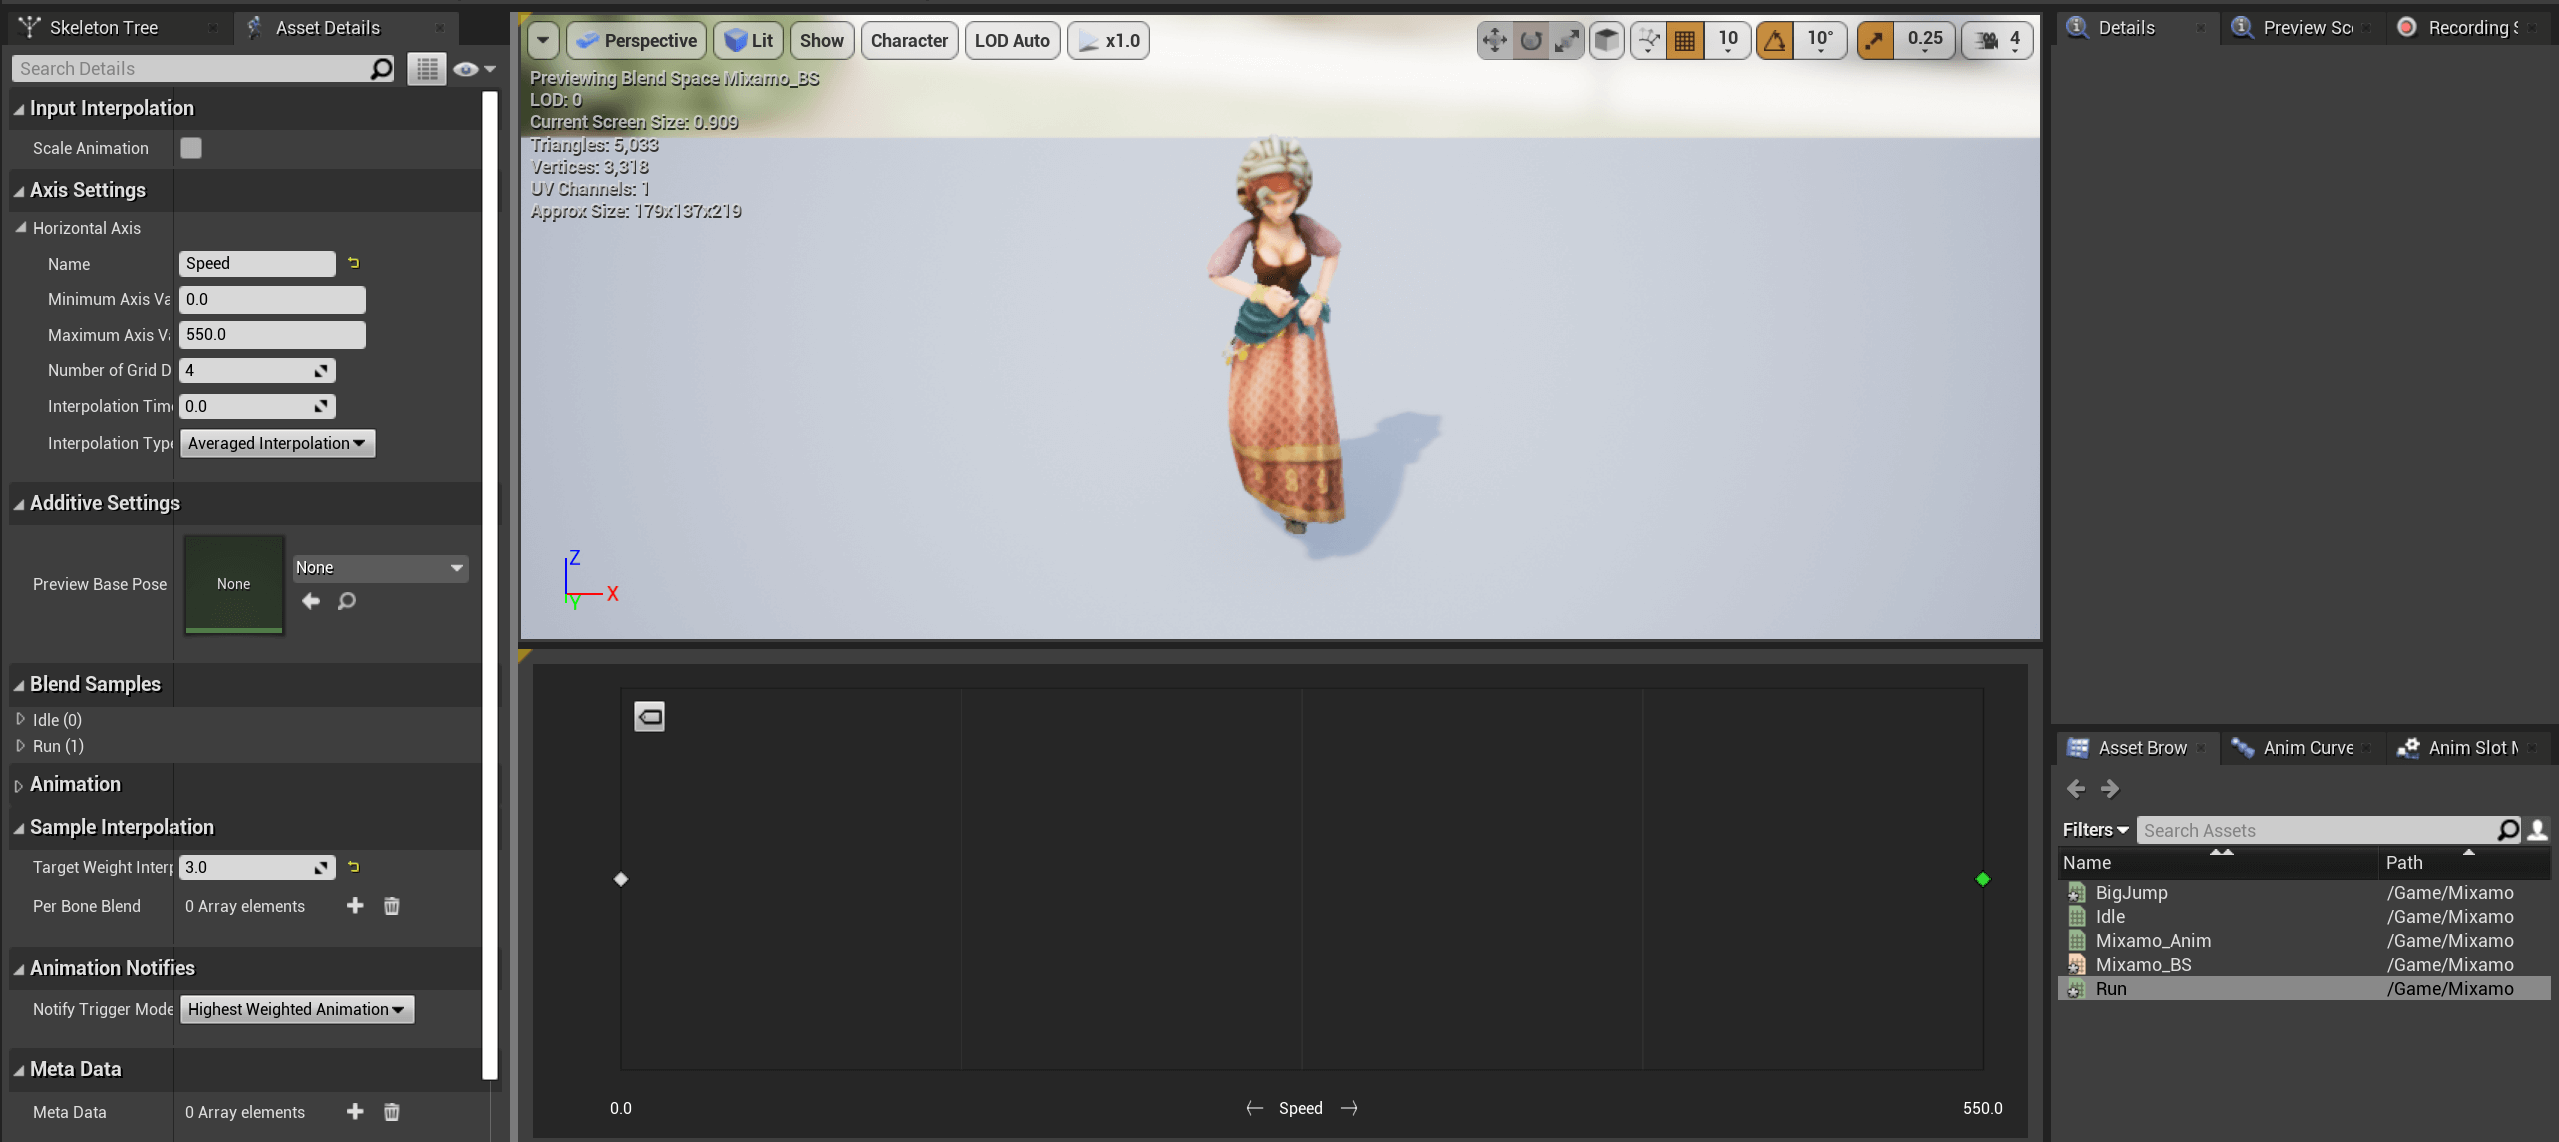The height and width of the screenshot is (1142, 2559).
Task: Open the Notify Trigger Mode dropdown
Action: tap(297, 1009)
